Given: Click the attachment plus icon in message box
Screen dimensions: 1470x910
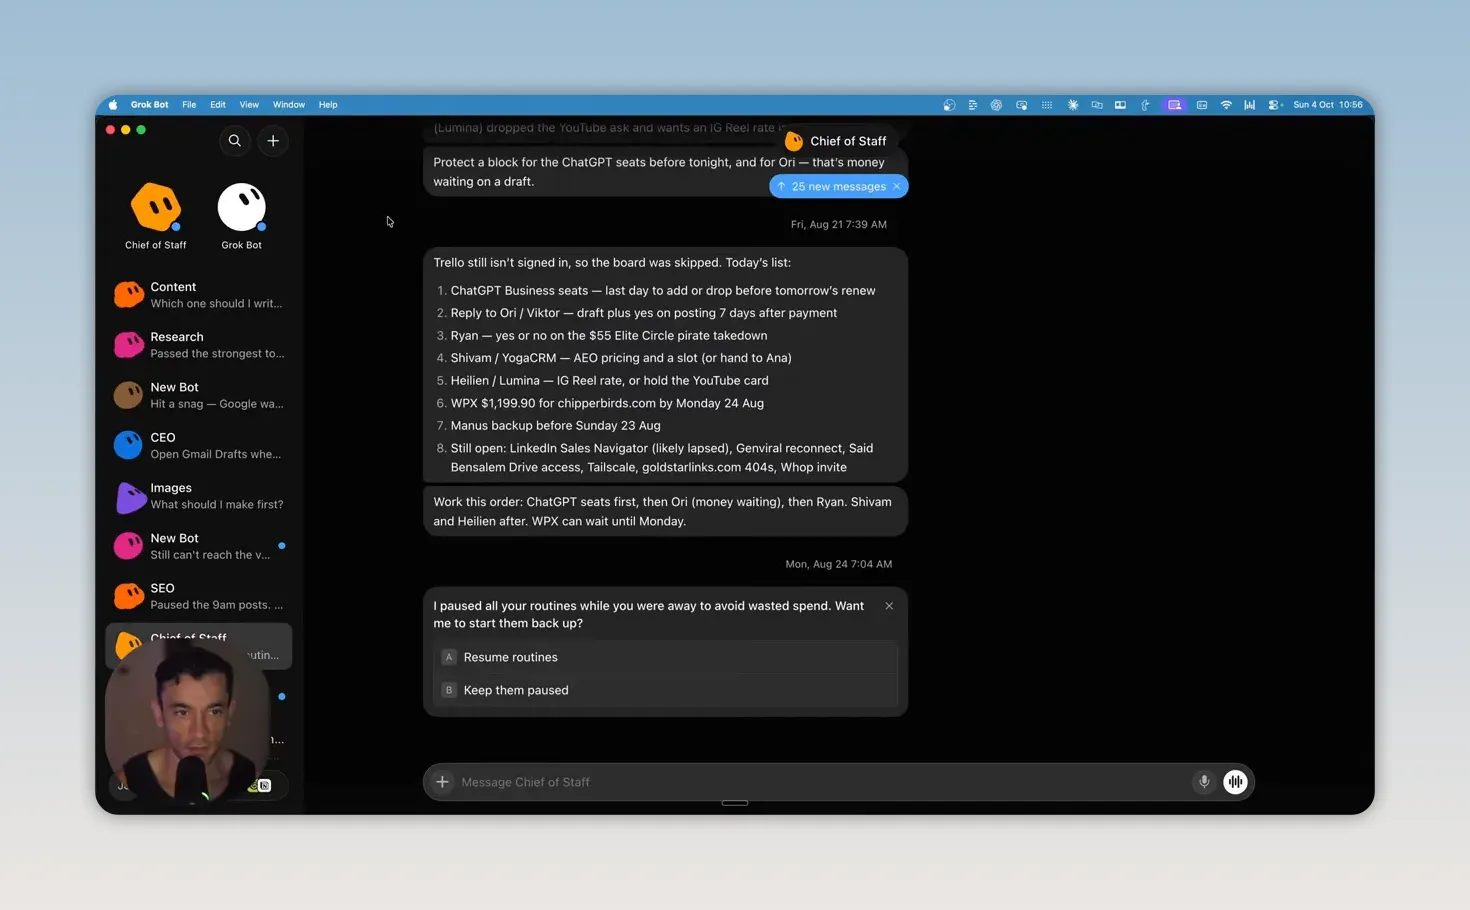Looking at the screenshot, I should (x=442, y=782).
